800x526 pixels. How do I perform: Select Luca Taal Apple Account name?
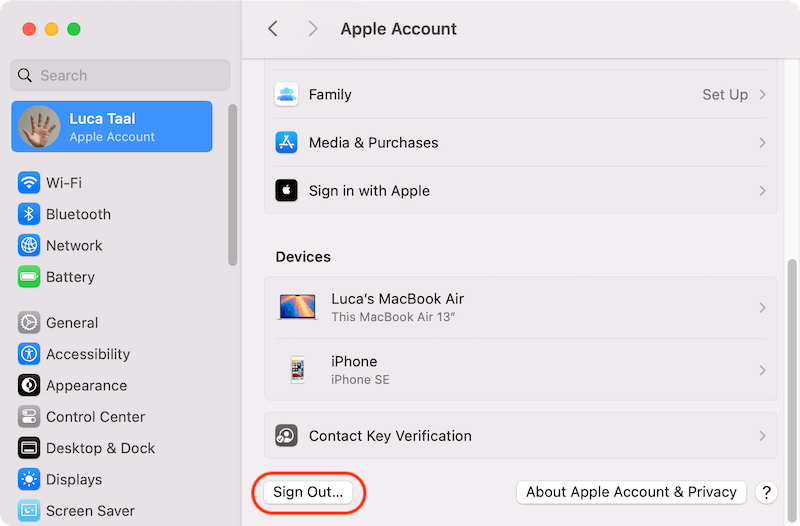pyautogui.click(x=102, y=118)
